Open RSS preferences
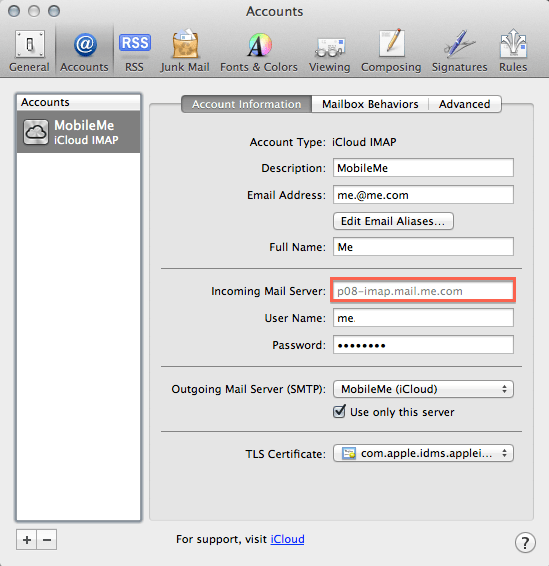549x566 pixels. coord(134,51)
